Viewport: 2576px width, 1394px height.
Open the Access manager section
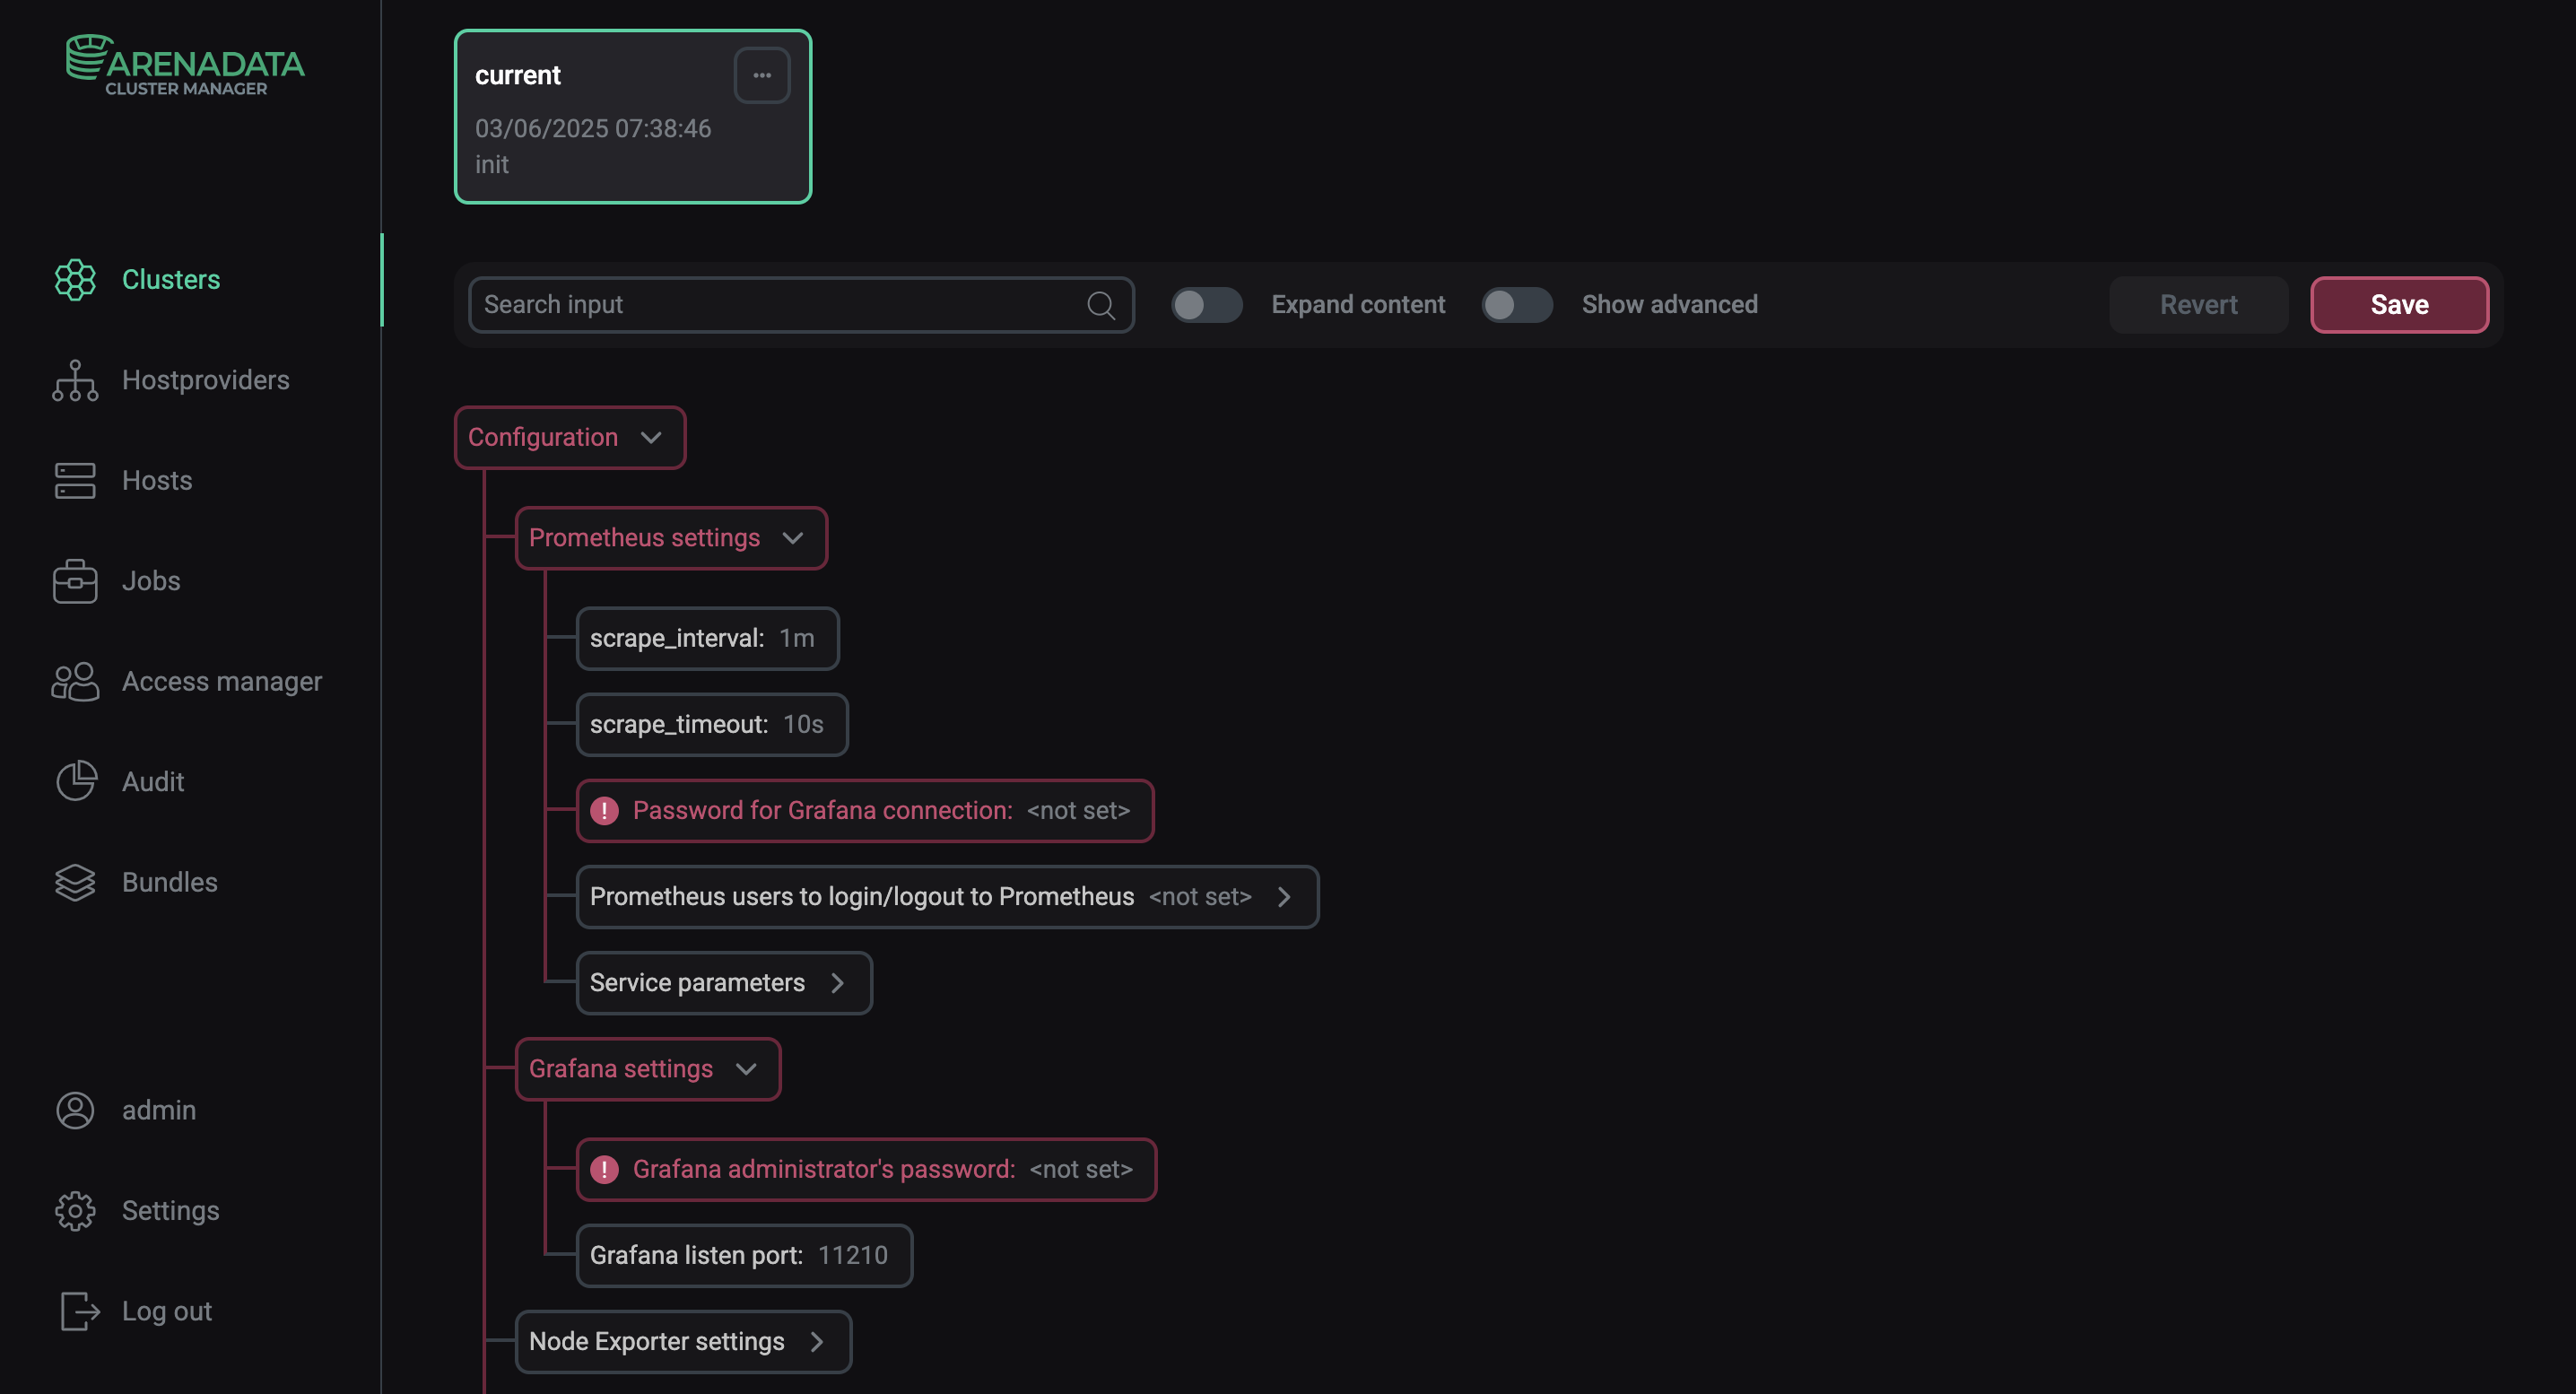[x=222, y=682]
